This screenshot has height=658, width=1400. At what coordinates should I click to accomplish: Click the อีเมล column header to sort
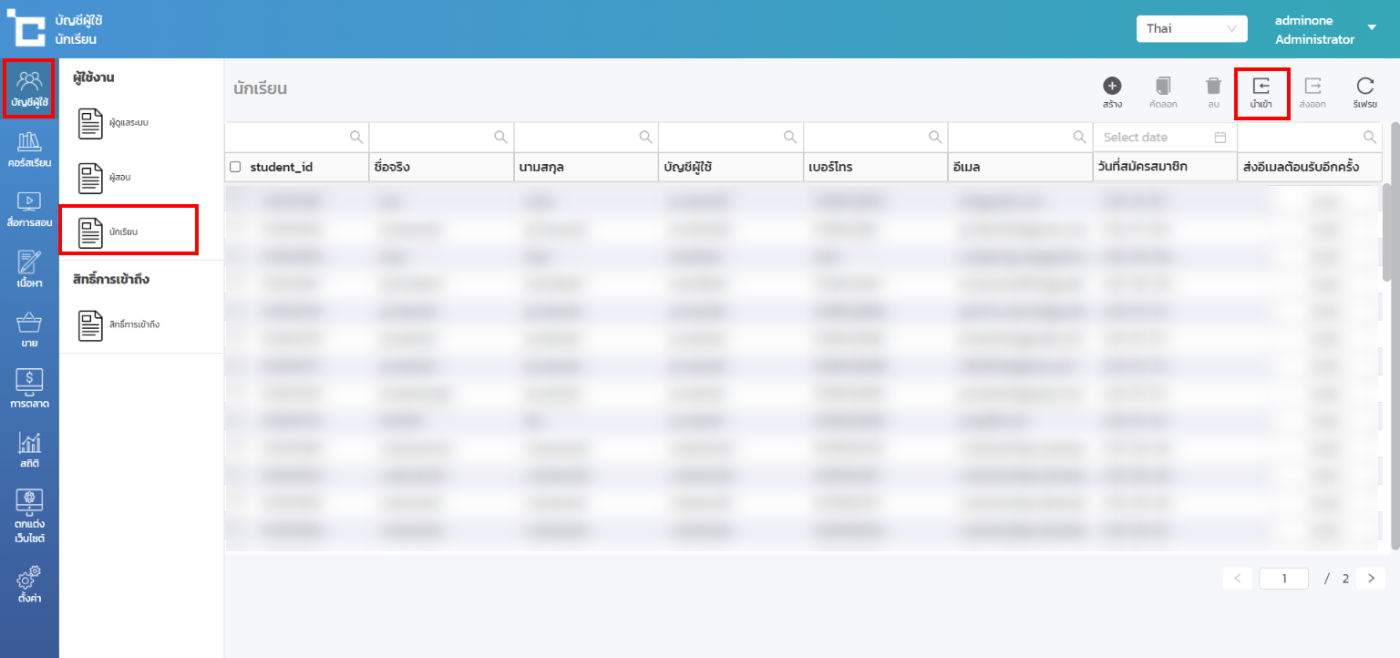point(1019,167)
